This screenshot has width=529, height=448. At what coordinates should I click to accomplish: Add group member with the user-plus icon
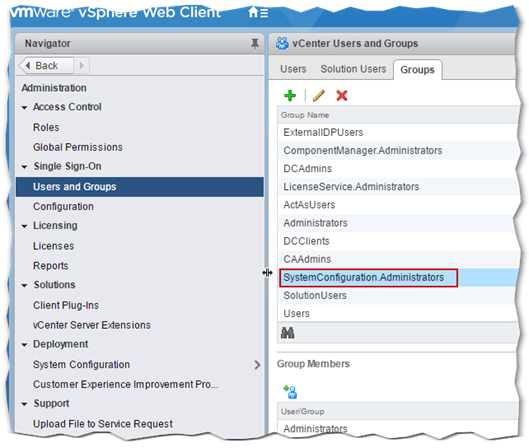(290, 392)
